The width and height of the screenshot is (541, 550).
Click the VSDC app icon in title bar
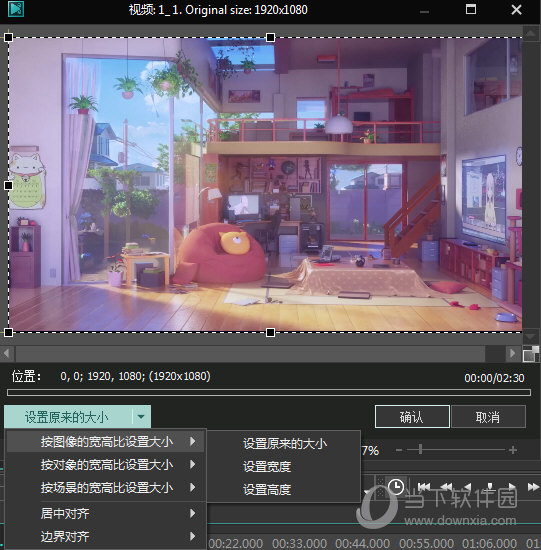16,9
